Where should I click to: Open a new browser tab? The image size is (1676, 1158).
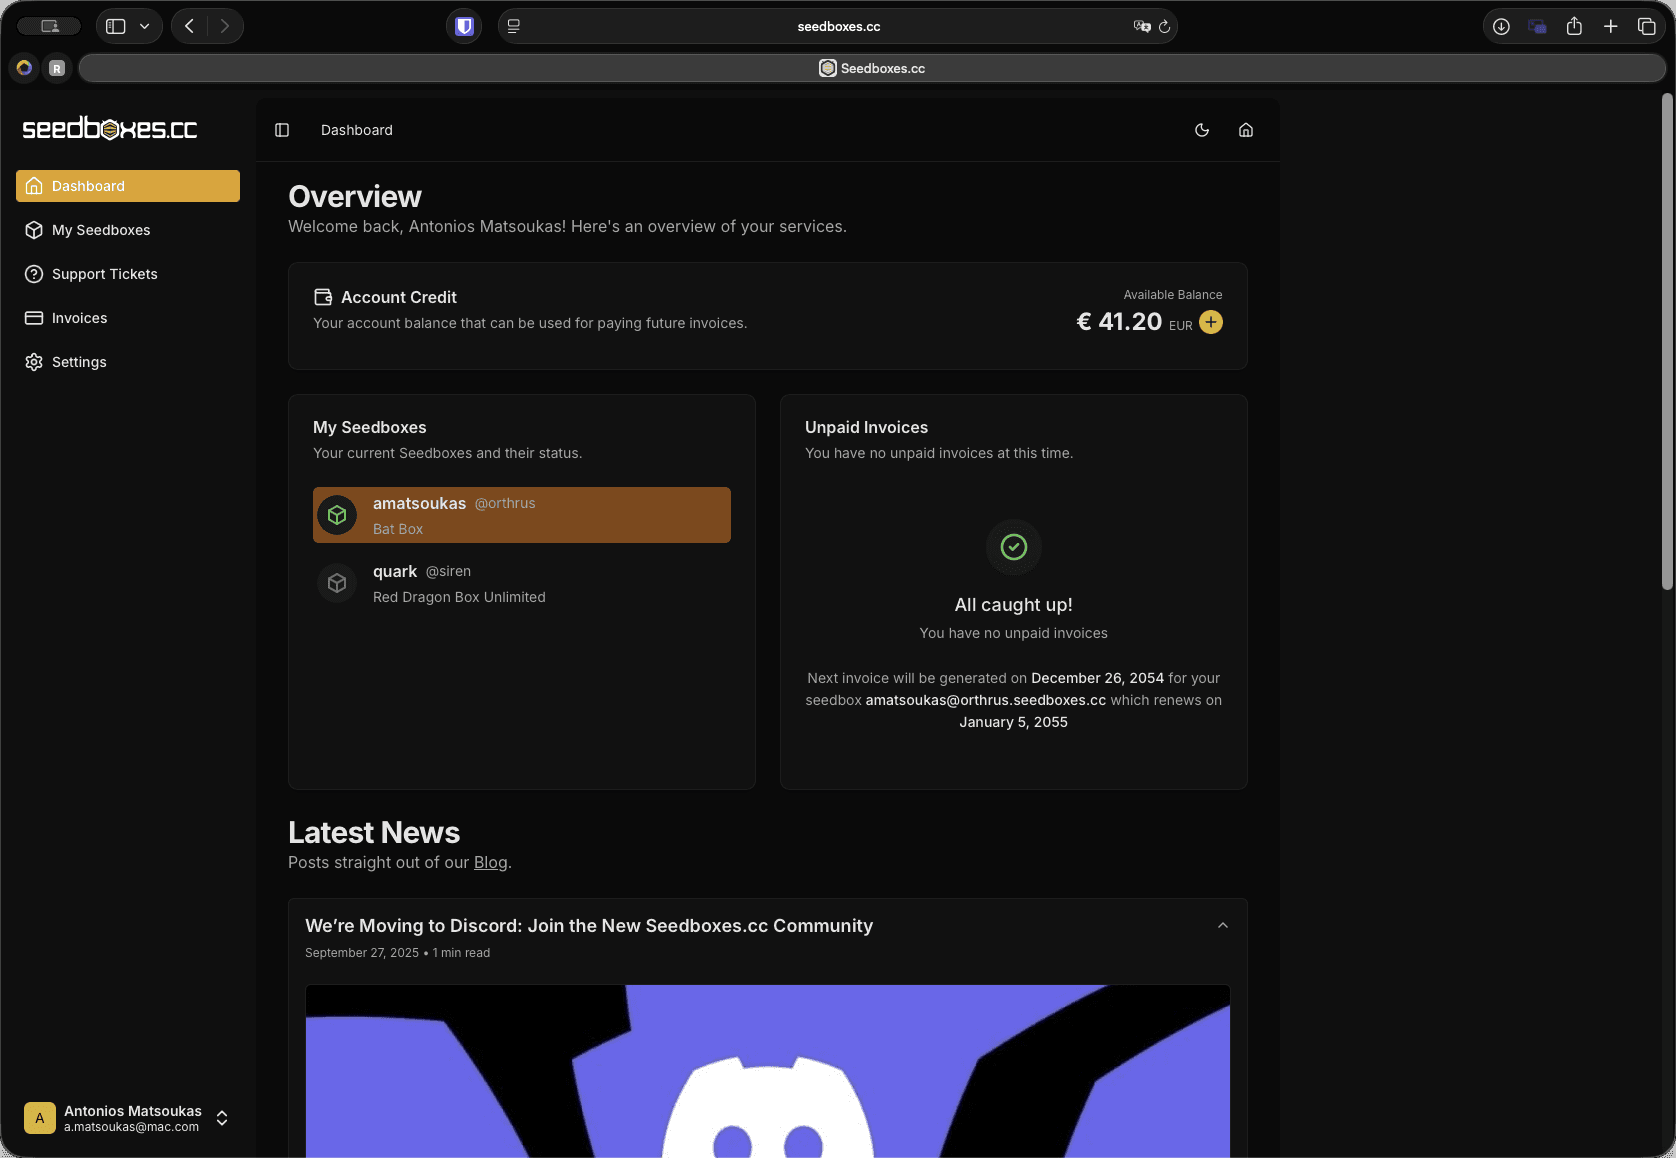click(x=1611, y=26)
